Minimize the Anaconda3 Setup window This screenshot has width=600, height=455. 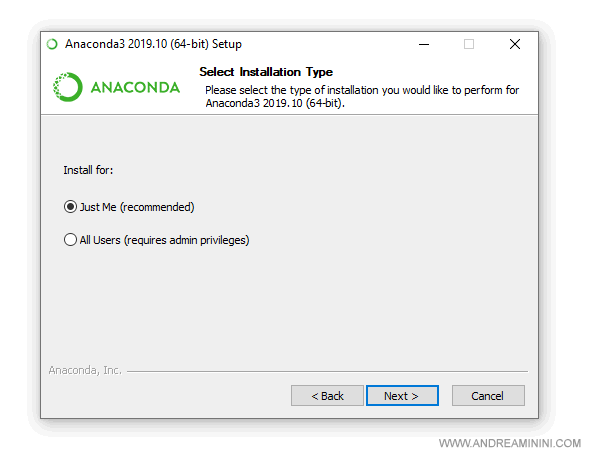pos(423,44)
